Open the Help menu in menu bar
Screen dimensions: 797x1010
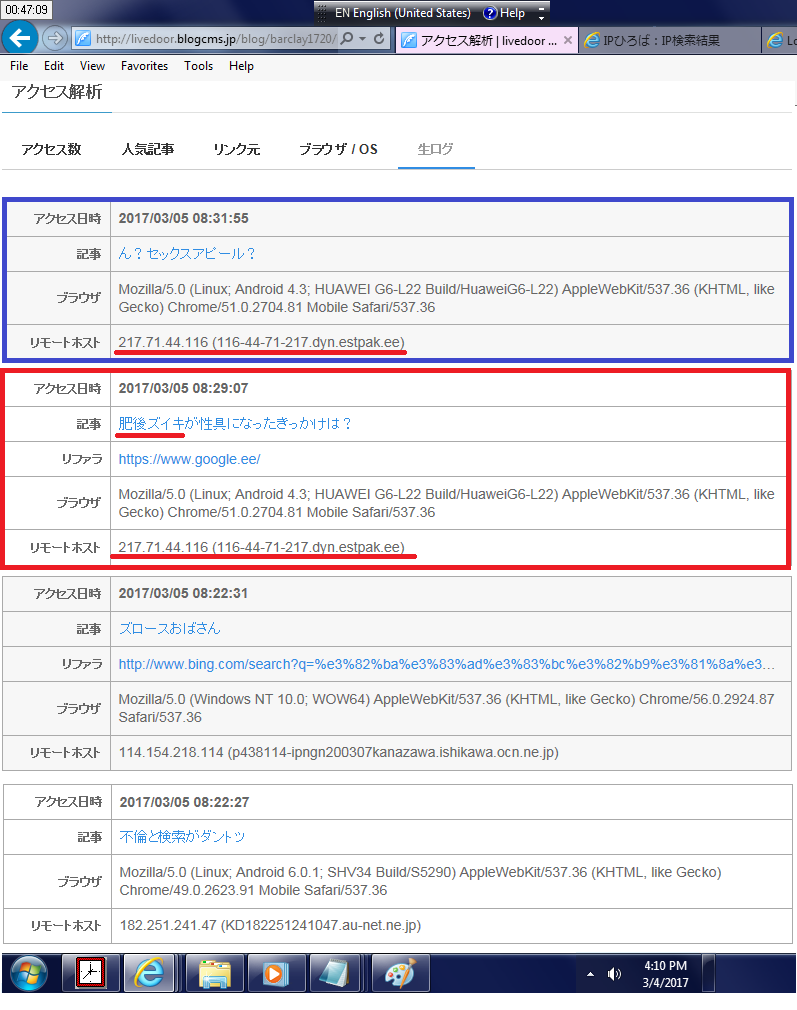pyautogui.click(x=241, y=66)
